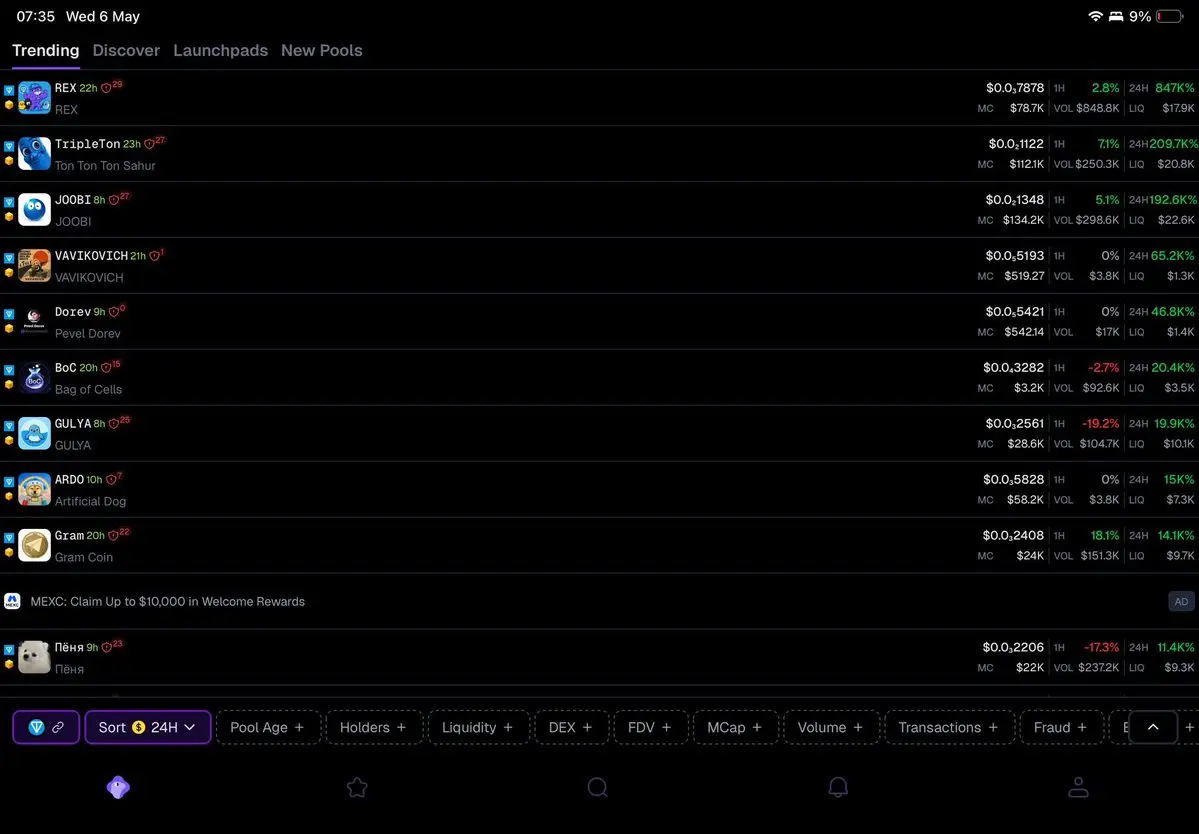Open MEXC Welcome Rewards ad link
This screenshot has width=1199, height=834.
pos(167,602)
